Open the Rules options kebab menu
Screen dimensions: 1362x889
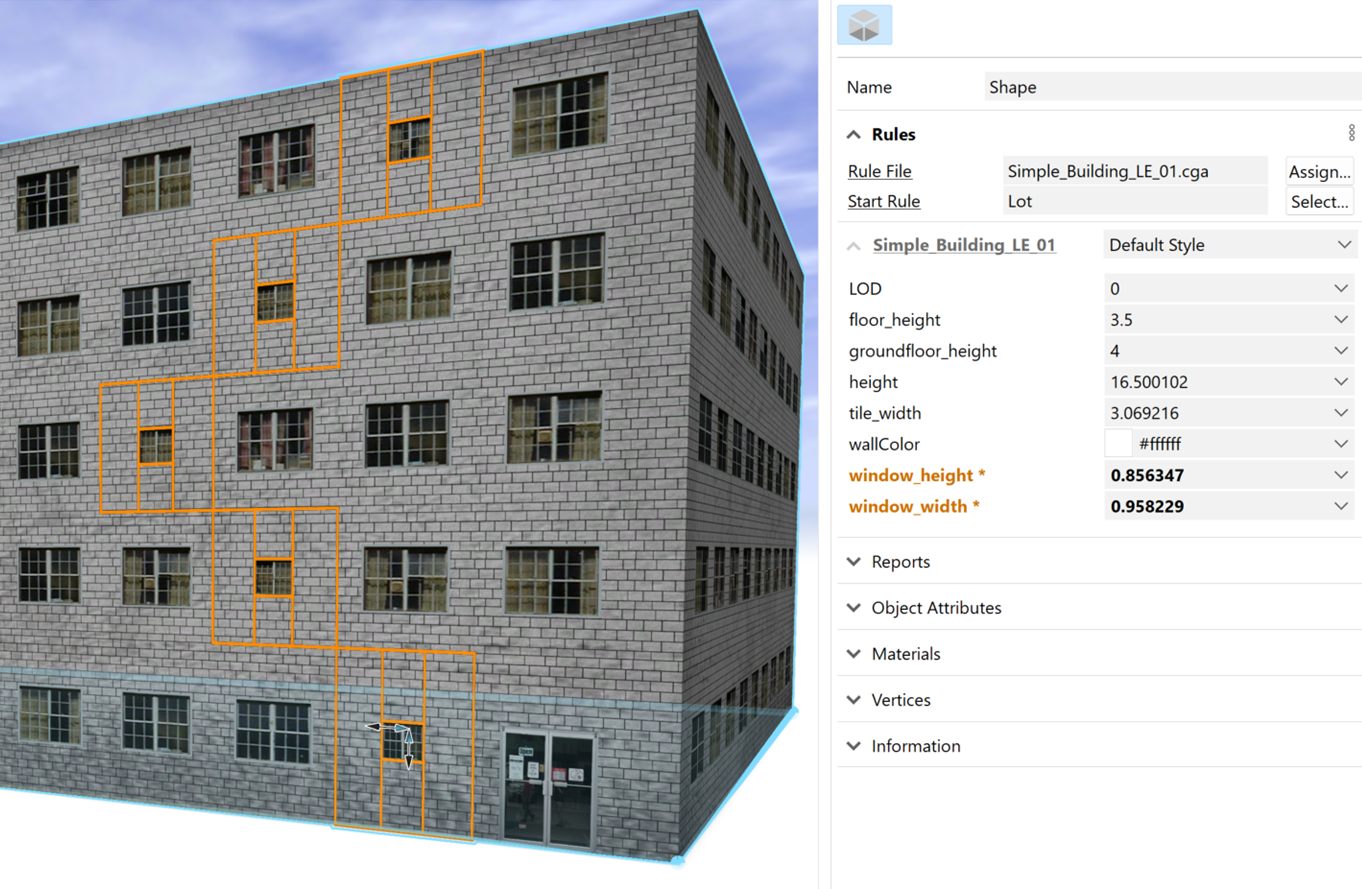point(1351,134)
